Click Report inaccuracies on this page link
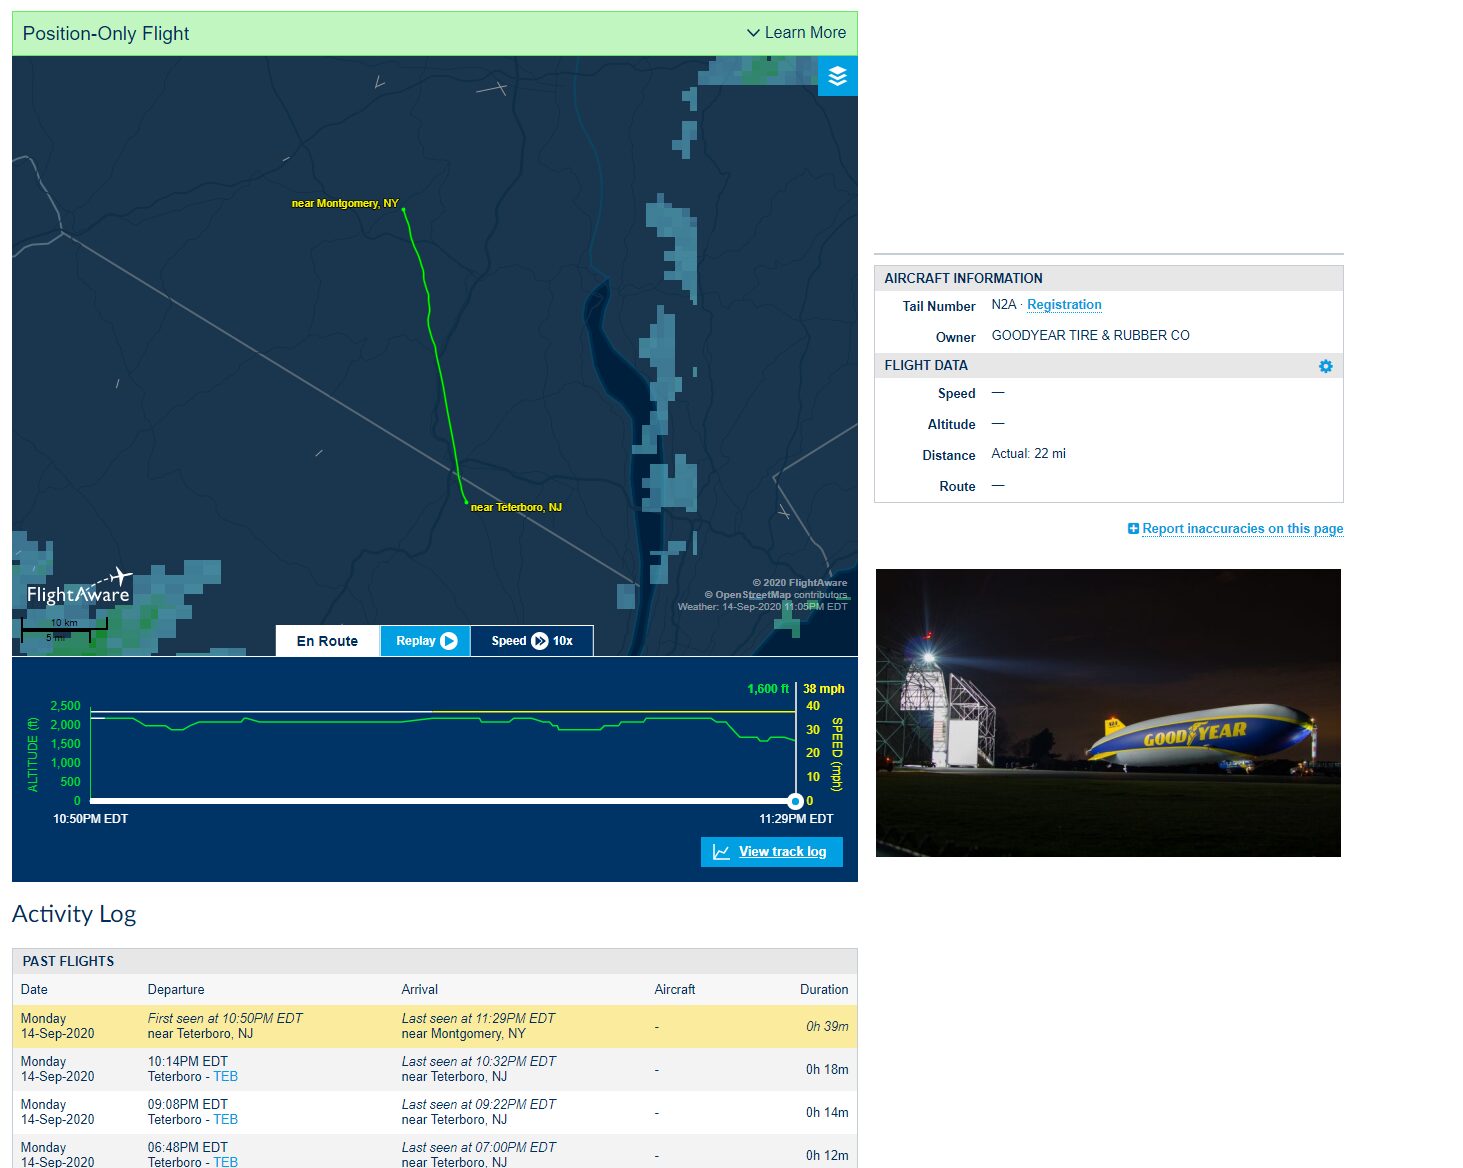The height and width of the screenshot is (1168, 1463). click(x=1243, y=529)
